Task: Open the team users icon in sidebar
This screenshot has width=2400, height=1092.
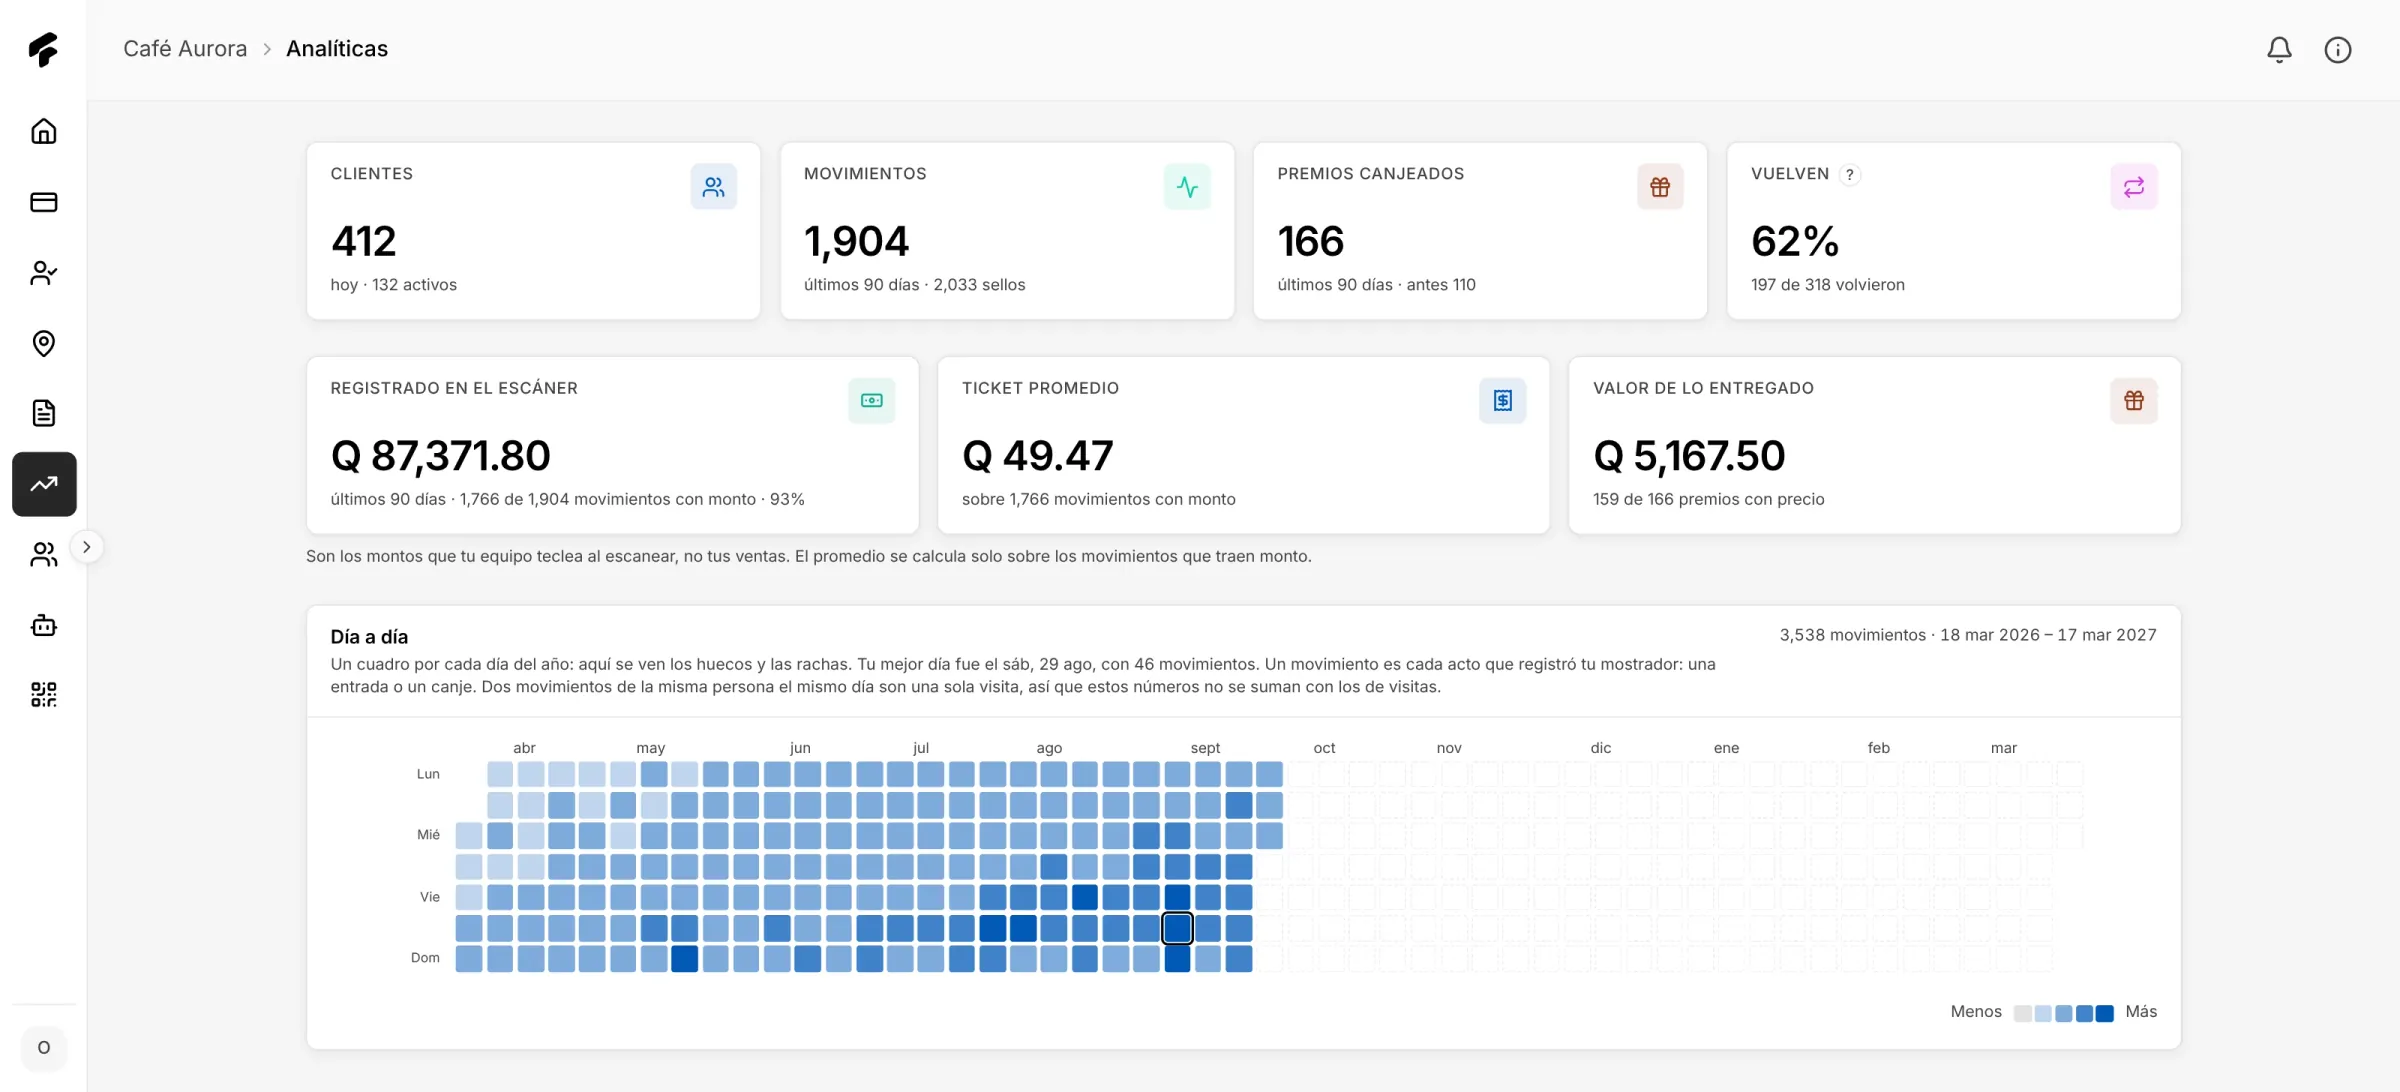Action: click(x=44, y=554)
